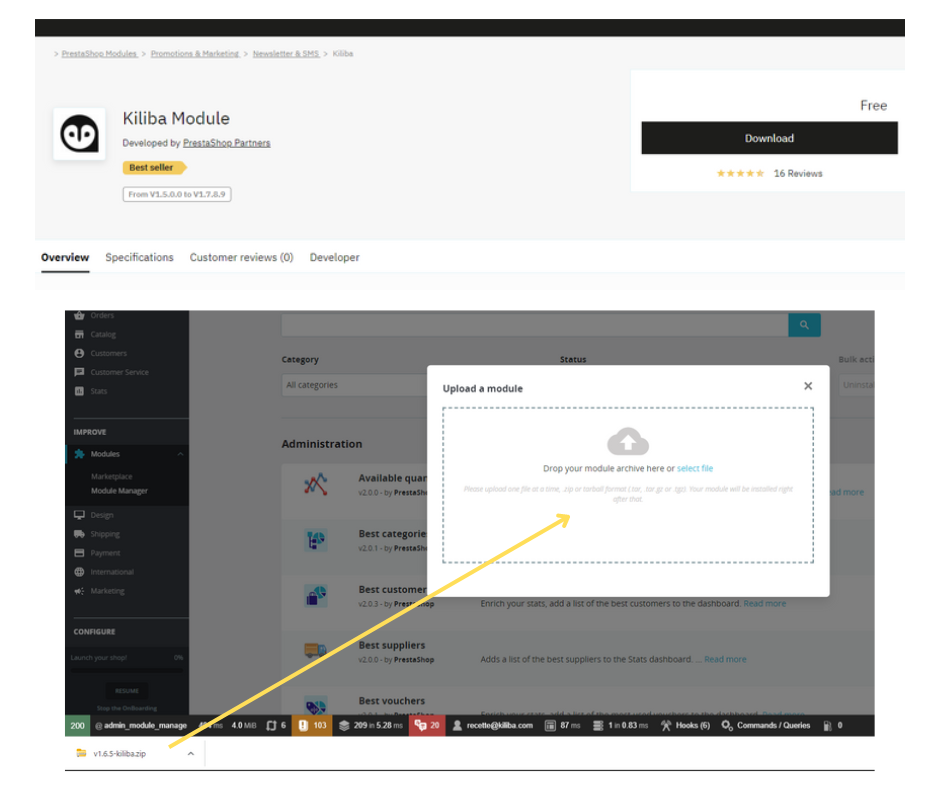Click the Available quantities module icon
940x788 pixels.
click(315, 484)
